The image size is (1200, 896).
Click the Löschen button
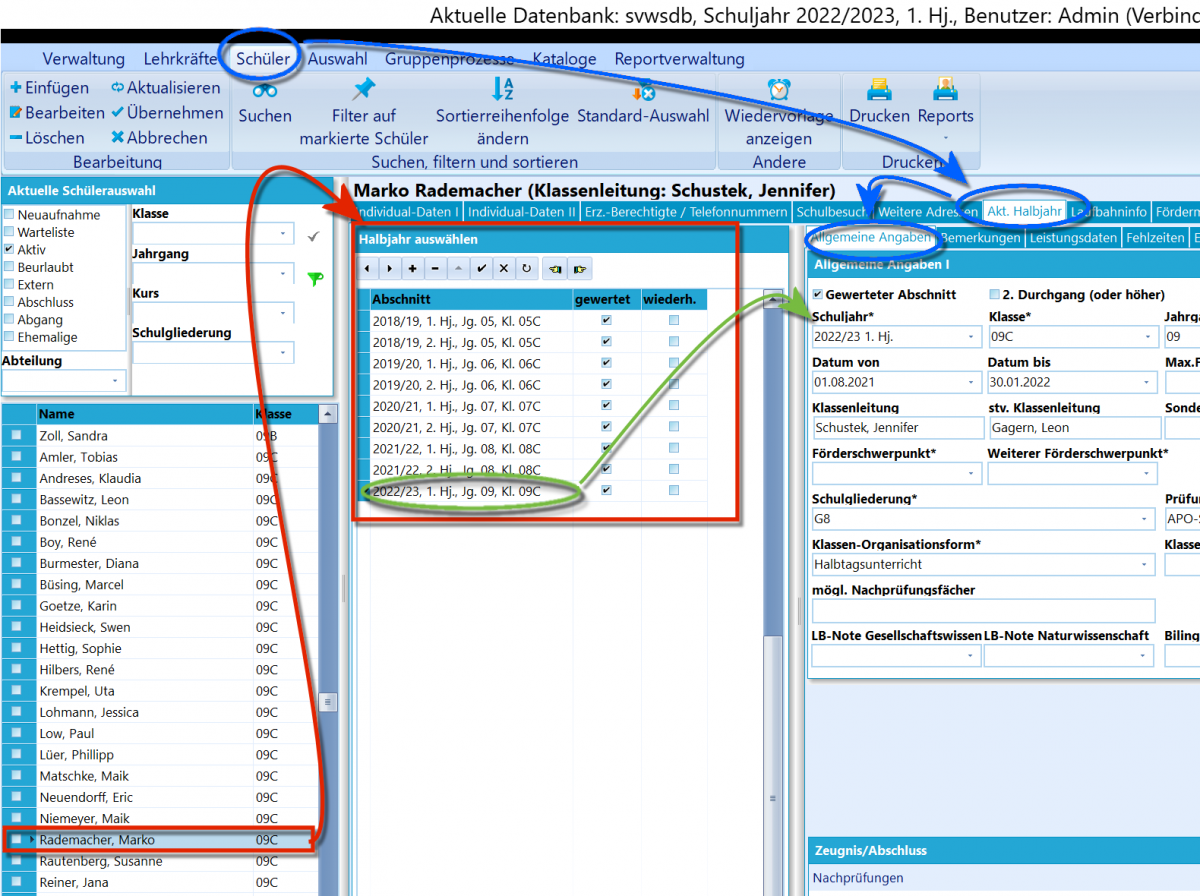pos(47,138)
